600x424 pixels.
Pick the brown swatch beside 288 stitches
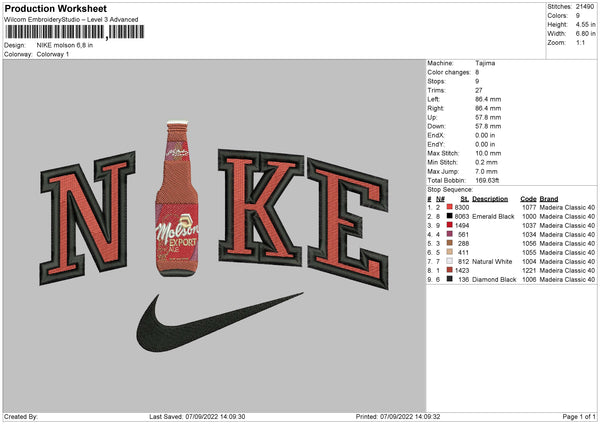(x=450, y=243)
